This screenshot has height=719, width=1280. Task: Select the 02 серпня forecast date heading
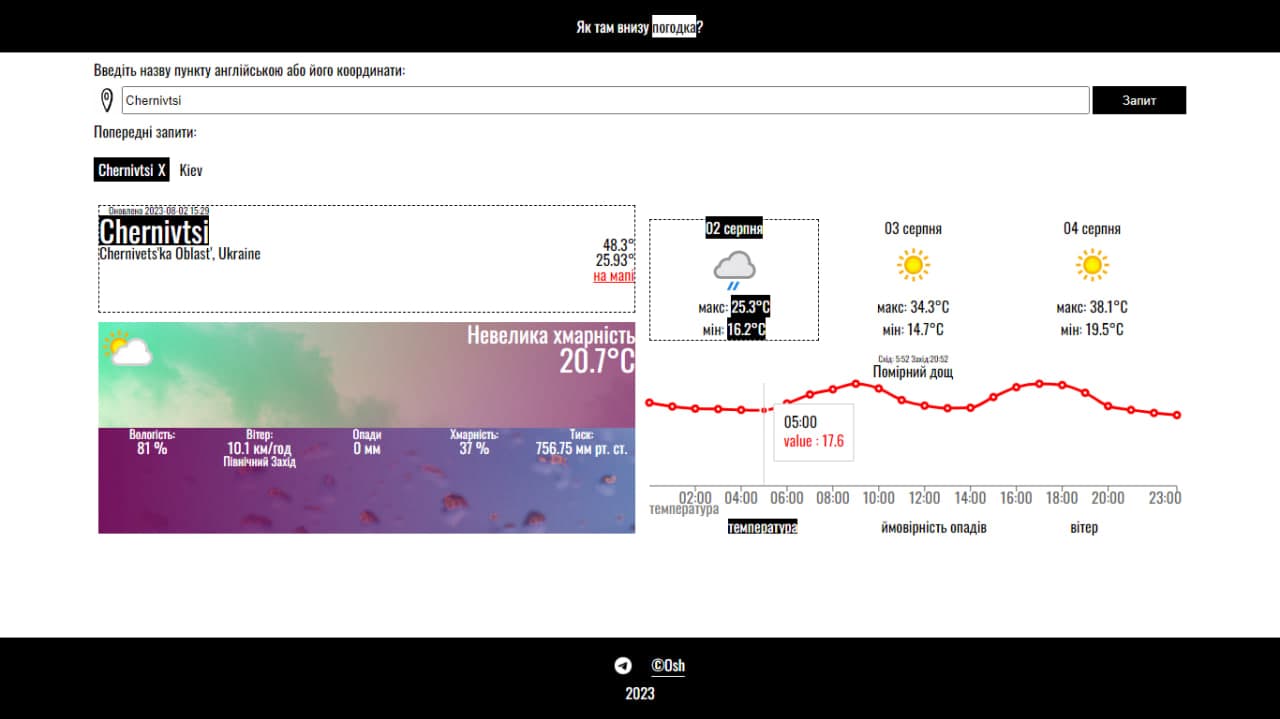pyautogui.click(x=734, y=228)
